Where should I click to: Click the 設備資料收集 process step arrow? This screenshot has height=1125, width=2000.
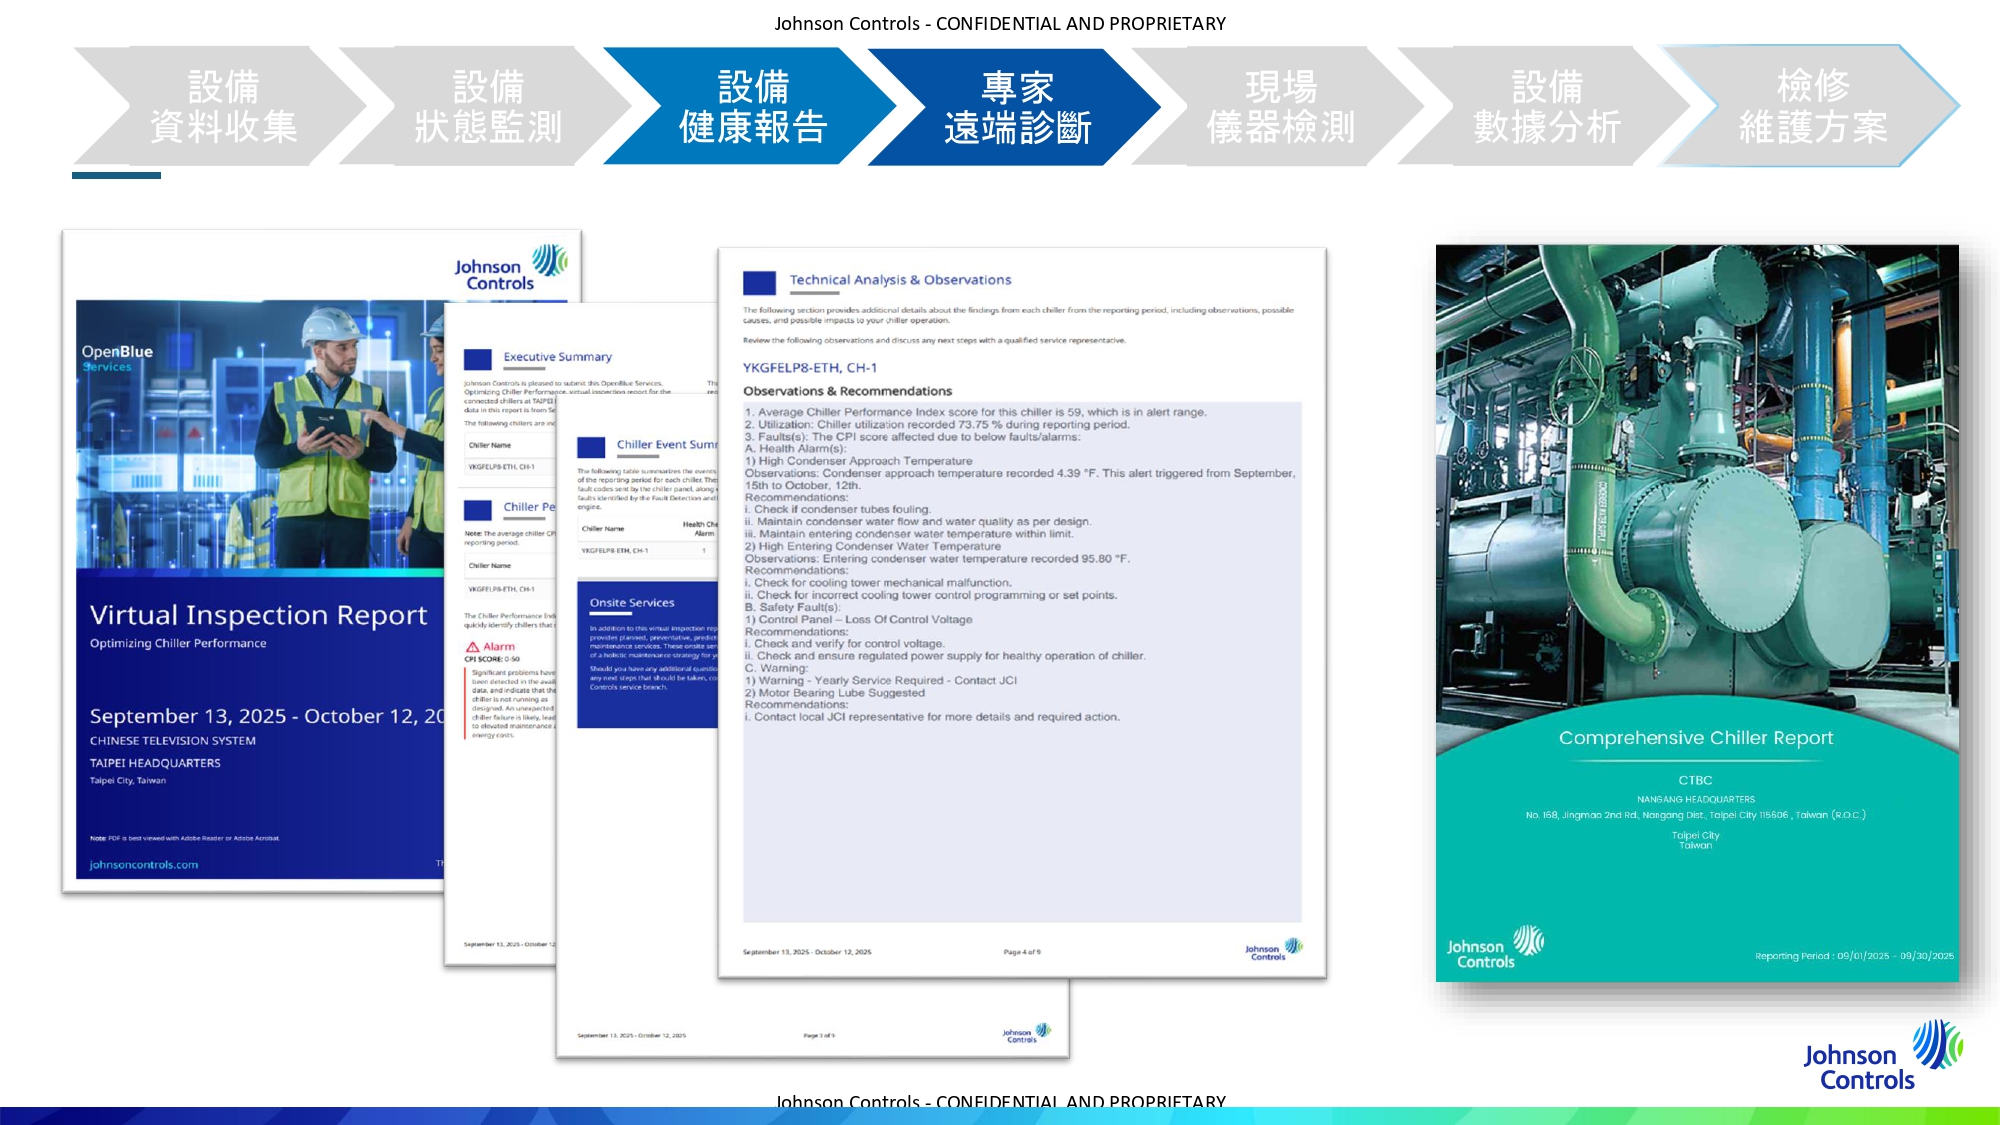tap(222, 106)
